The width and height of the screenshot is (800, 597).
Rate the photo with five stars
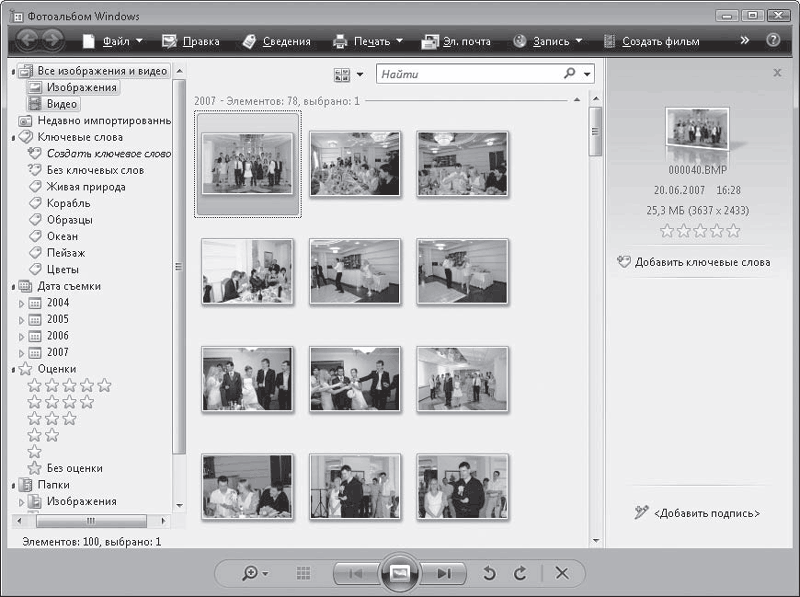point(733,231)
